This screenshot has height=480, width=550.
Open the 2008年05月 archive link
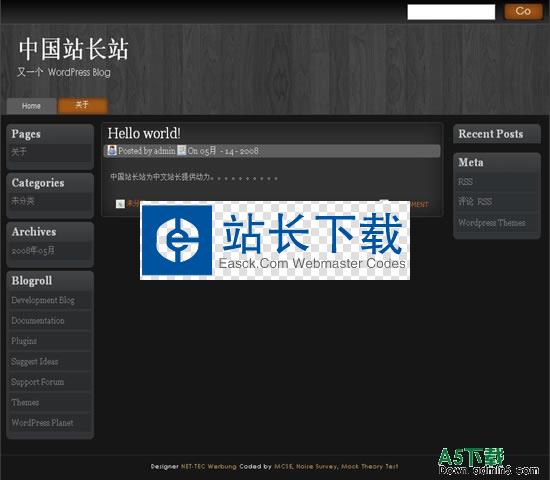33,251
